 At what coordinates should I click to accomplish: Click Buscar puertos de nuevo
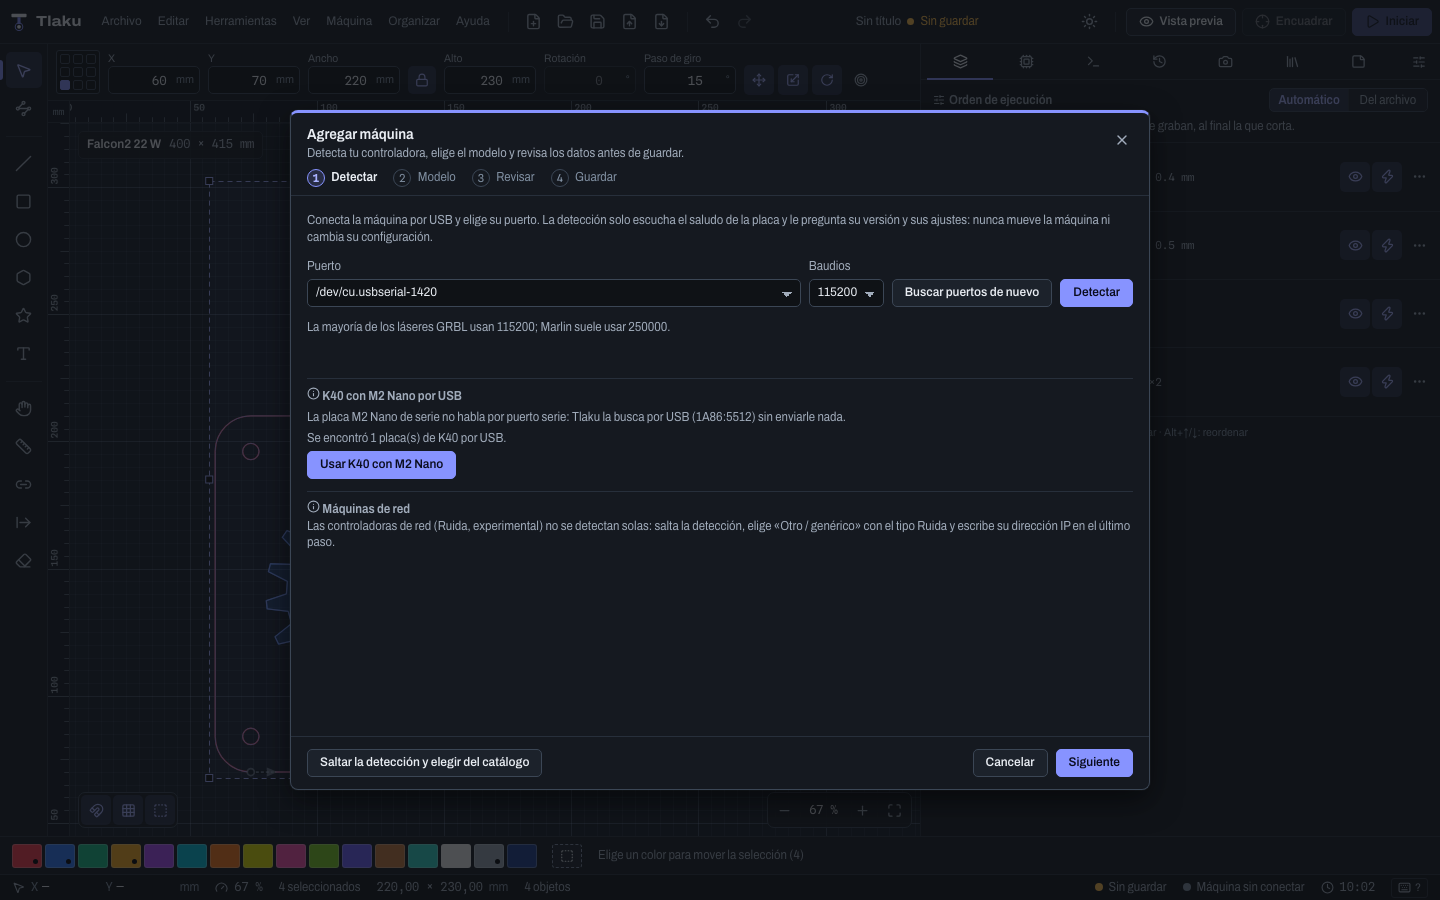pyautogui.click(x=972, y=293)
